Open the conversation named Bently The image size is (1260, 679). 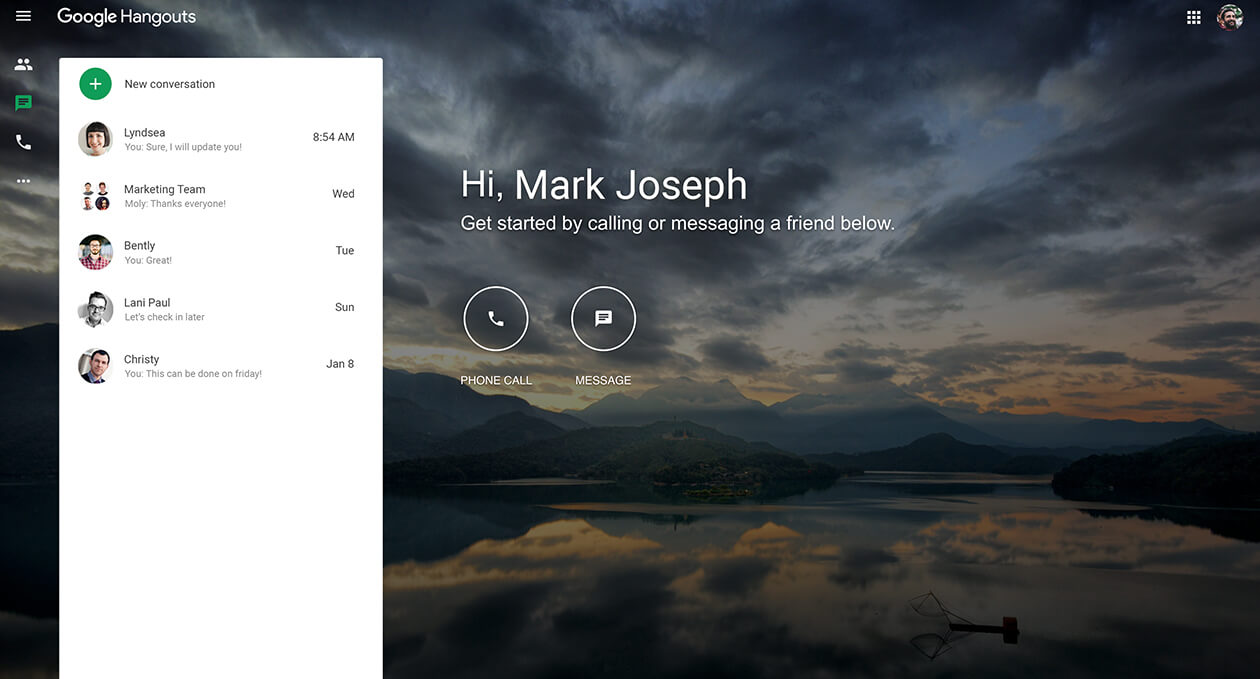(221, 252)
